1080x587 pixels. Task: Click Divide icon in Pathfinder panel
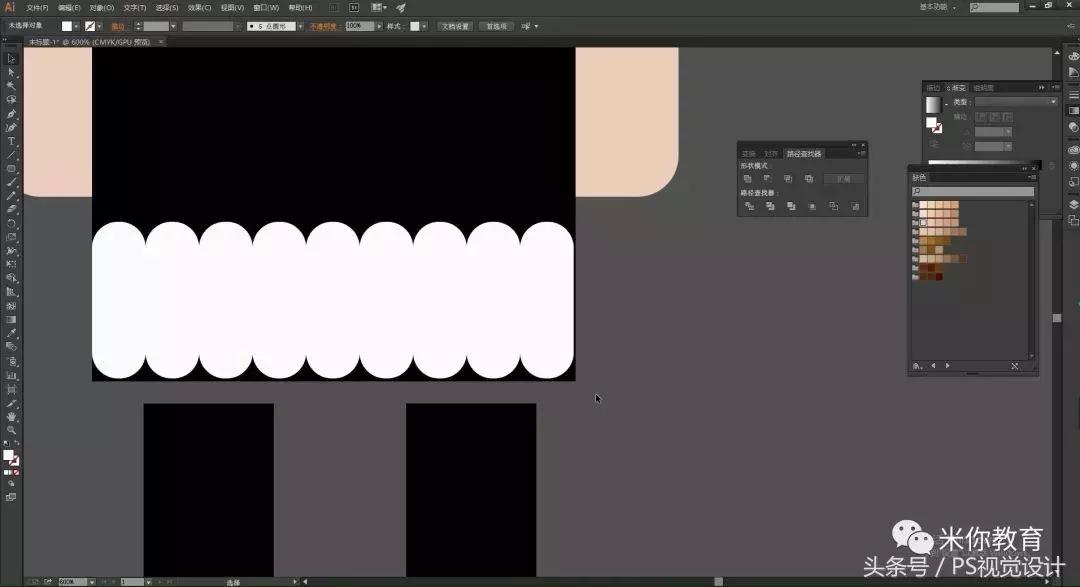(x=748, y=206)
